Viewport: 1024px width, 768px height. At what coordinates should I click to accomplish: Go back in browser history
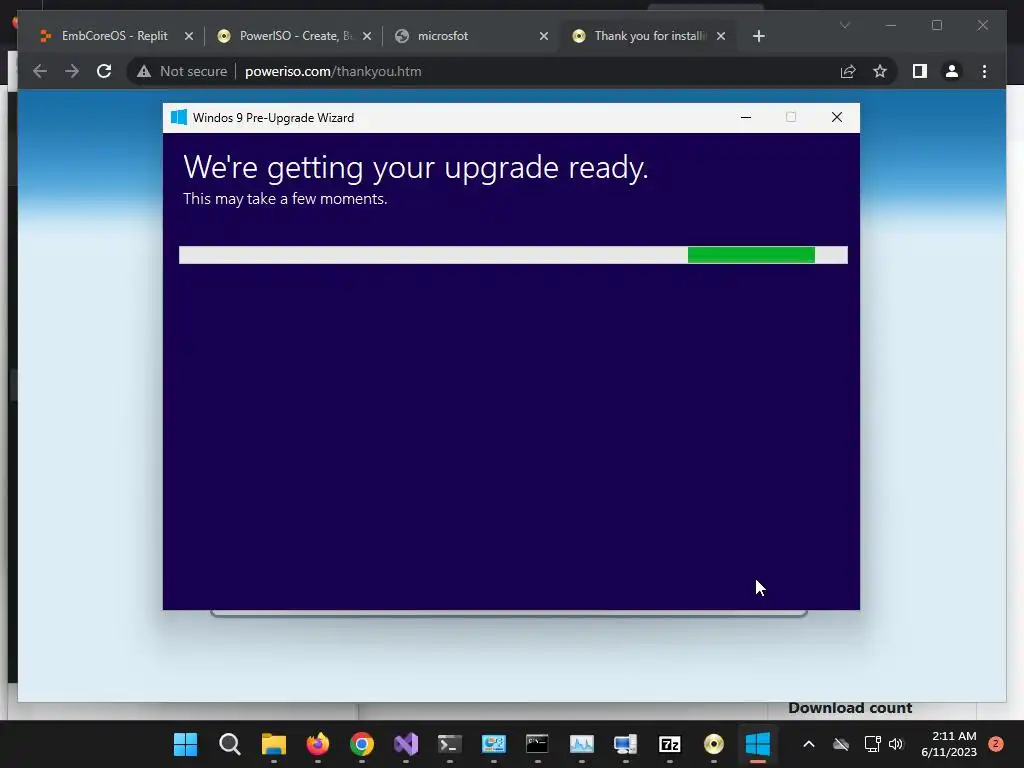click(40, 71)
